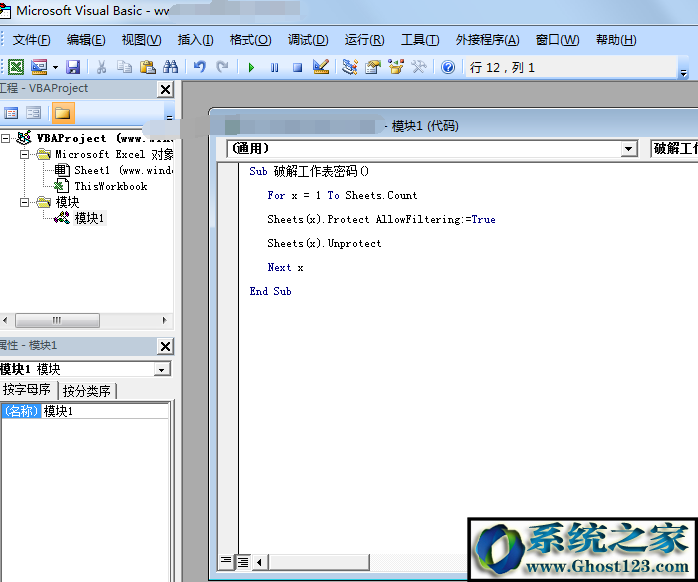The width and height of the screenshot is (698, 582).
Task: Toggle Procedure View button
Action: coord(226,561)
